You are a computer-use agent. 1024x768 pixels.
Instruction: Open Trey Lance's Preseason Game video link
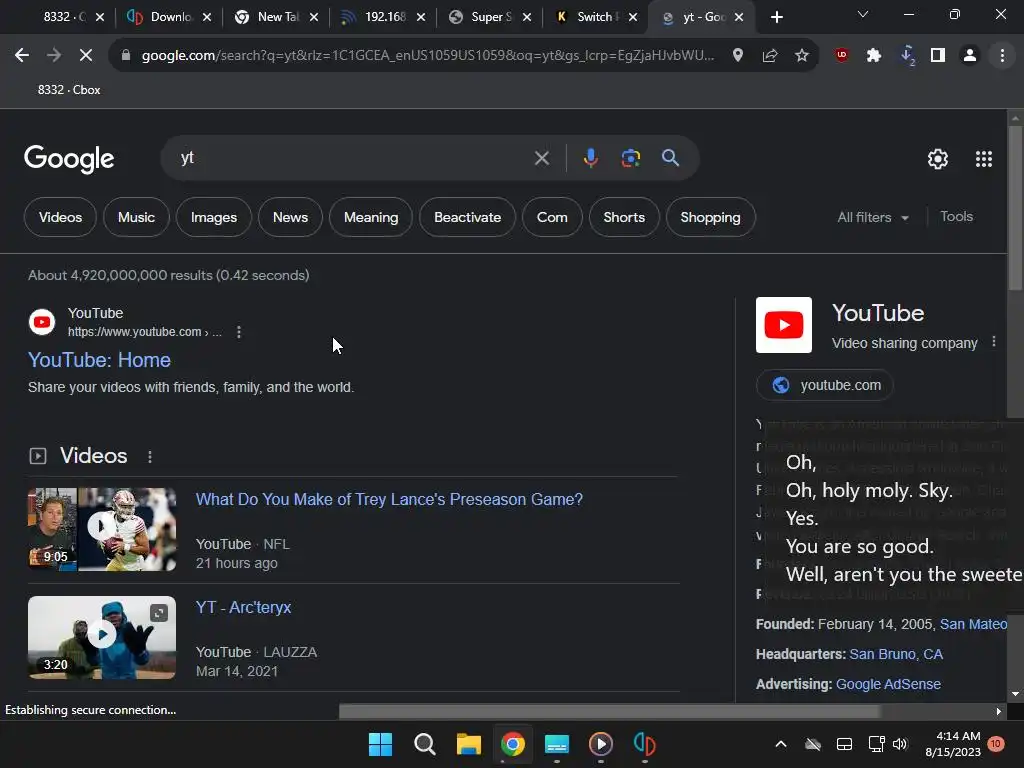389,500
